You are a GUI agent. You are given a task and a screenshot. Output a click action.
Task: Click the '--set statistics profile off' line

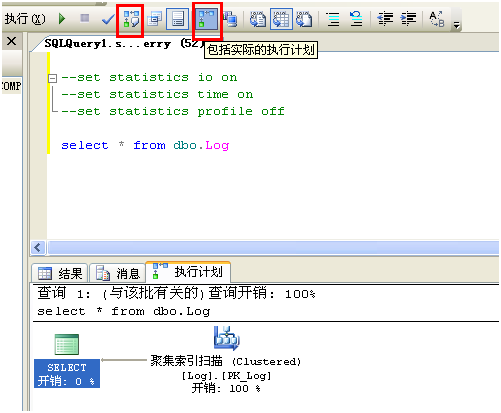point(173,111)
